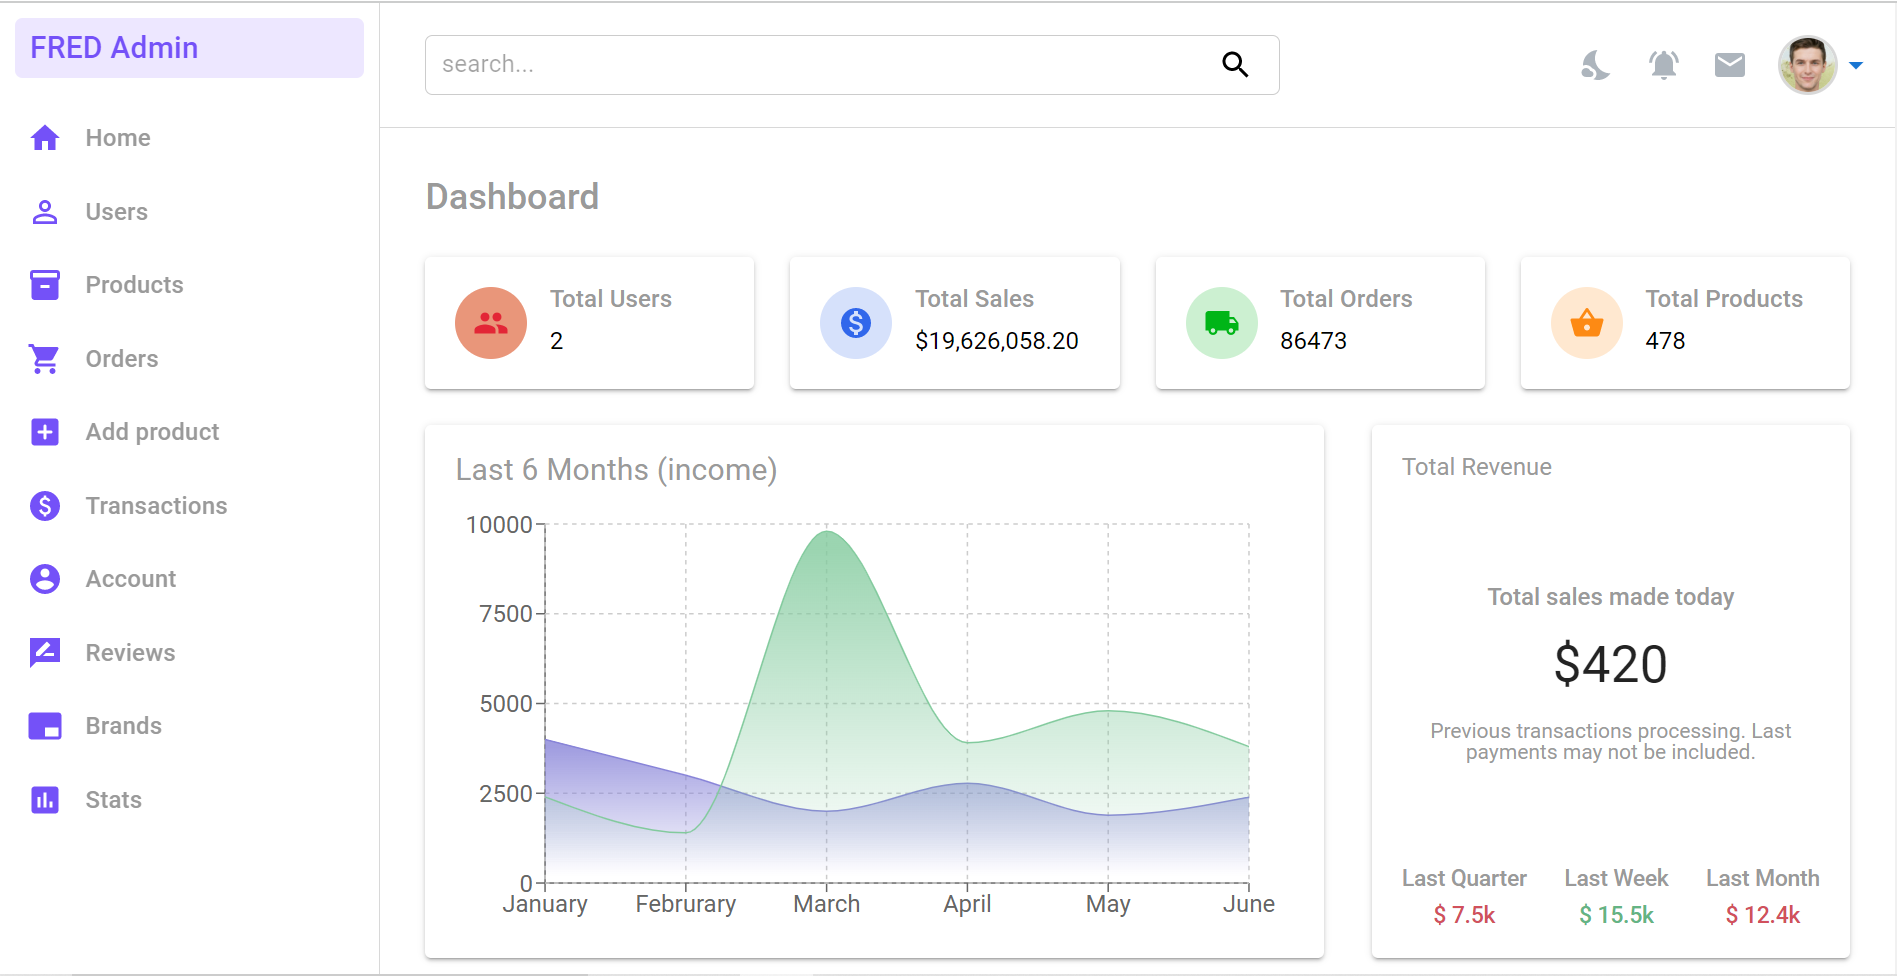Open the Transactions page
The width and height of the screenshot is (1897, 976).
[157, 506]
